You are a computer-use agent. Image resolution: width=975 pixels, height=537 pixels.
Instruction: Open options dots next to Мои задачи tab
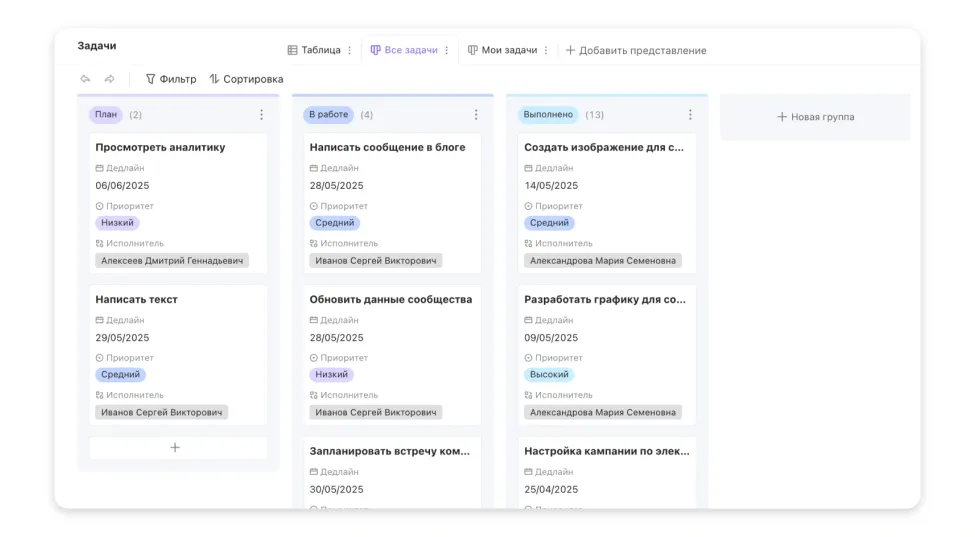click(546, 50)
